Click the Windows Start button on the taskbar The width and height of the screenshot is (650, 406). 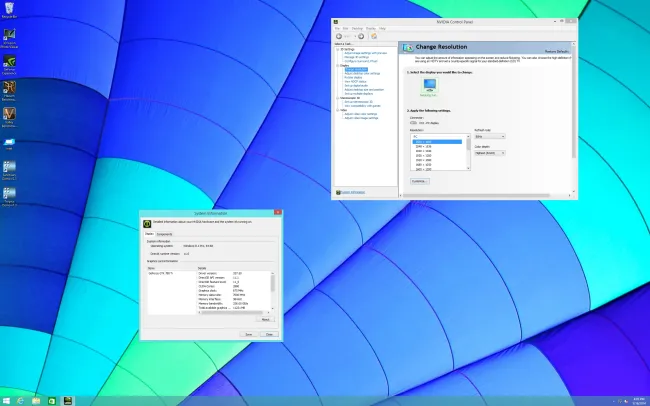point(6,401)
